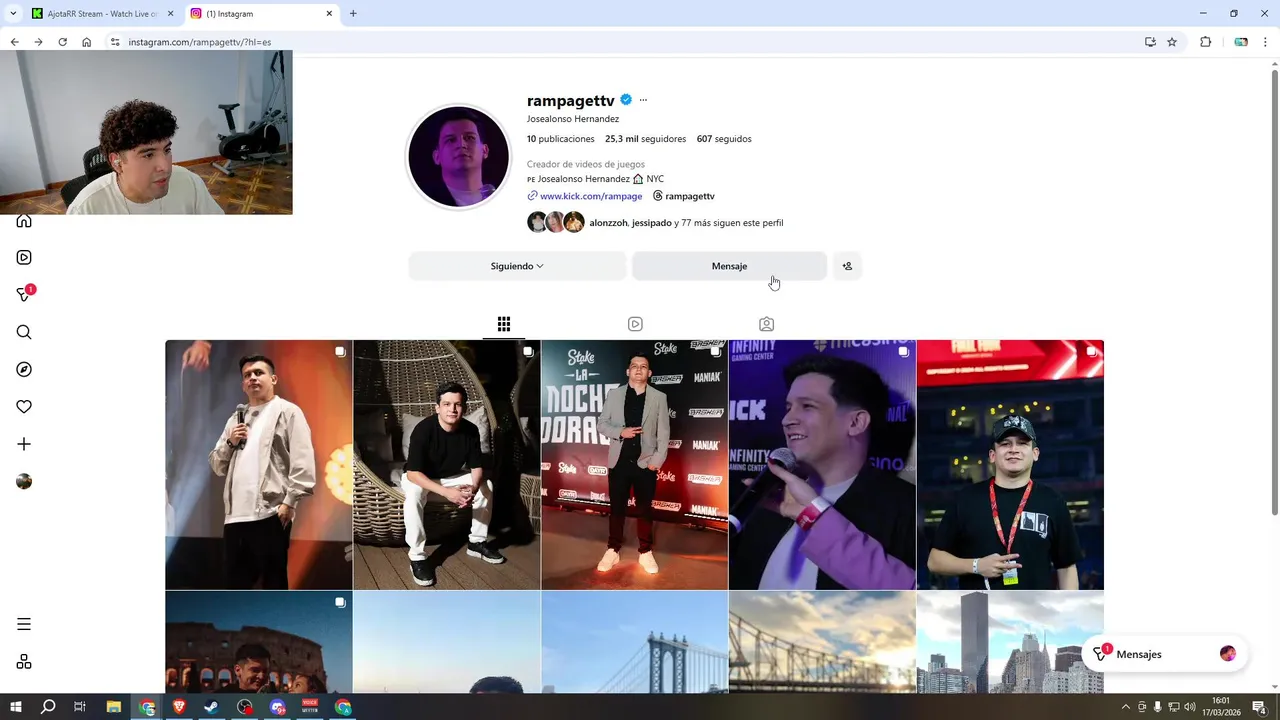Open a new browser tab
The image size is (1280, 720).
pos(353,14)
